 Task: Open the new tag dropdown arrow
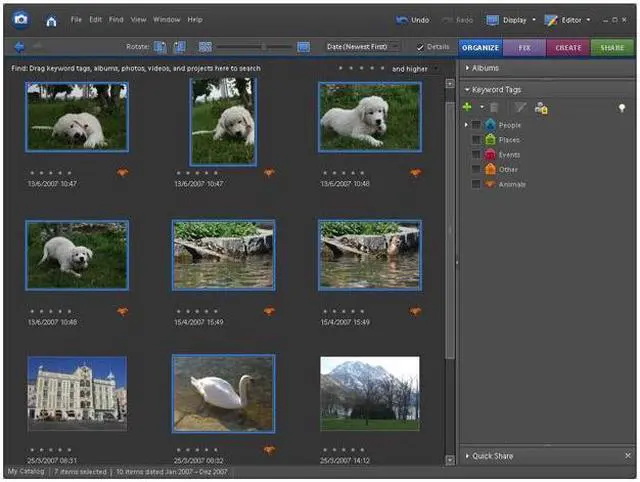482,107
